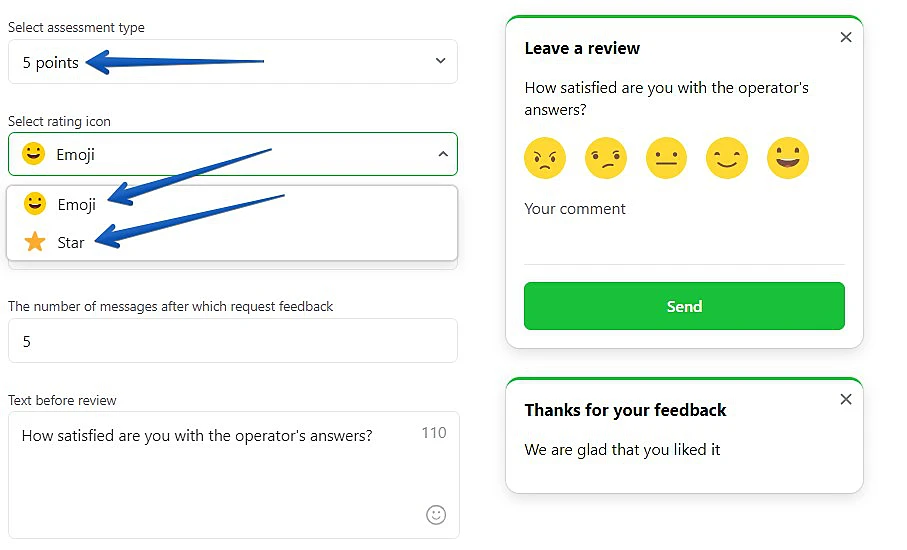Viewport: 907px width, 550px height.
Task: Open emoji picker in text before review
Action: [x=436, y=514]
